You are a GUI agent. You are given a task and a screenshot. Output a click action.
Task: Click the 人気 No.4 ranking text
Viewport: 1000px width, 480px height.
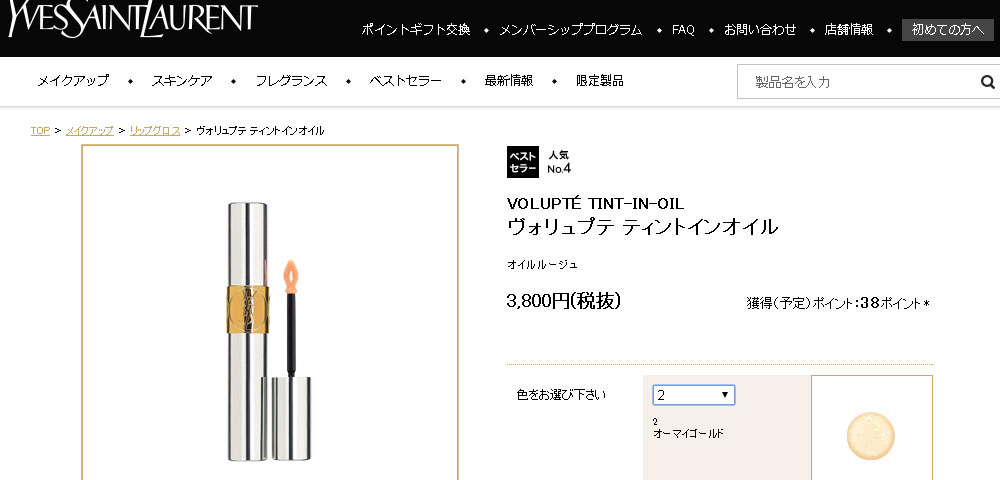pyautogui.click(x=559, y=162)
